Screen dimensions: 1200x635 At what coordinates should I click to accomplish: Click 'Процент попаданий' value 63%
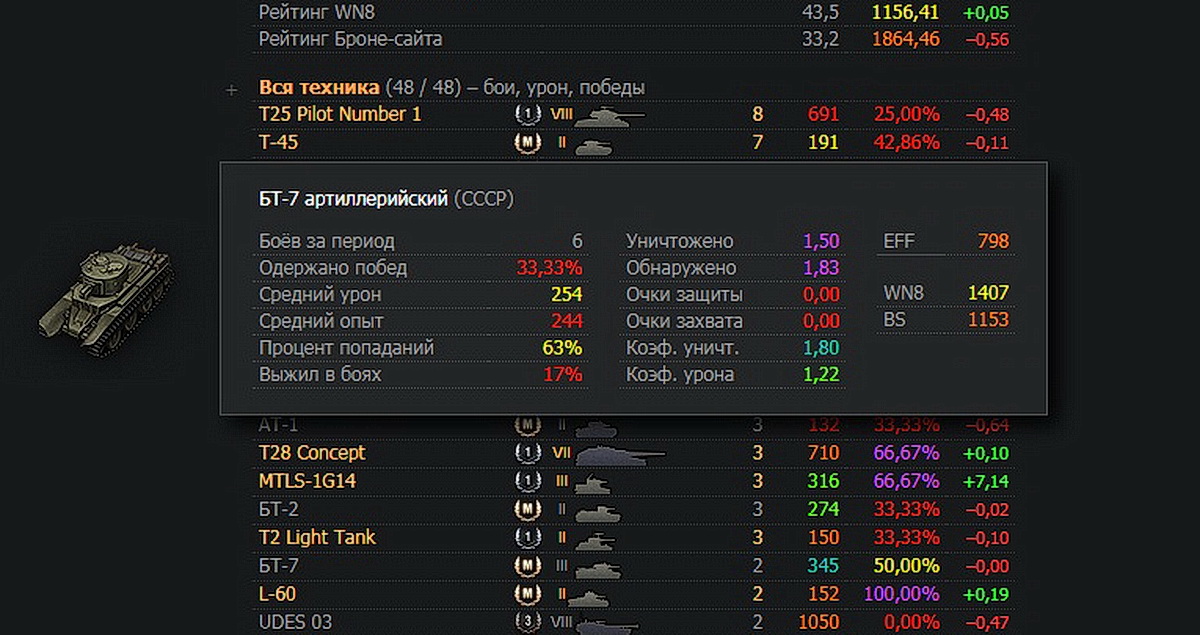563,348
